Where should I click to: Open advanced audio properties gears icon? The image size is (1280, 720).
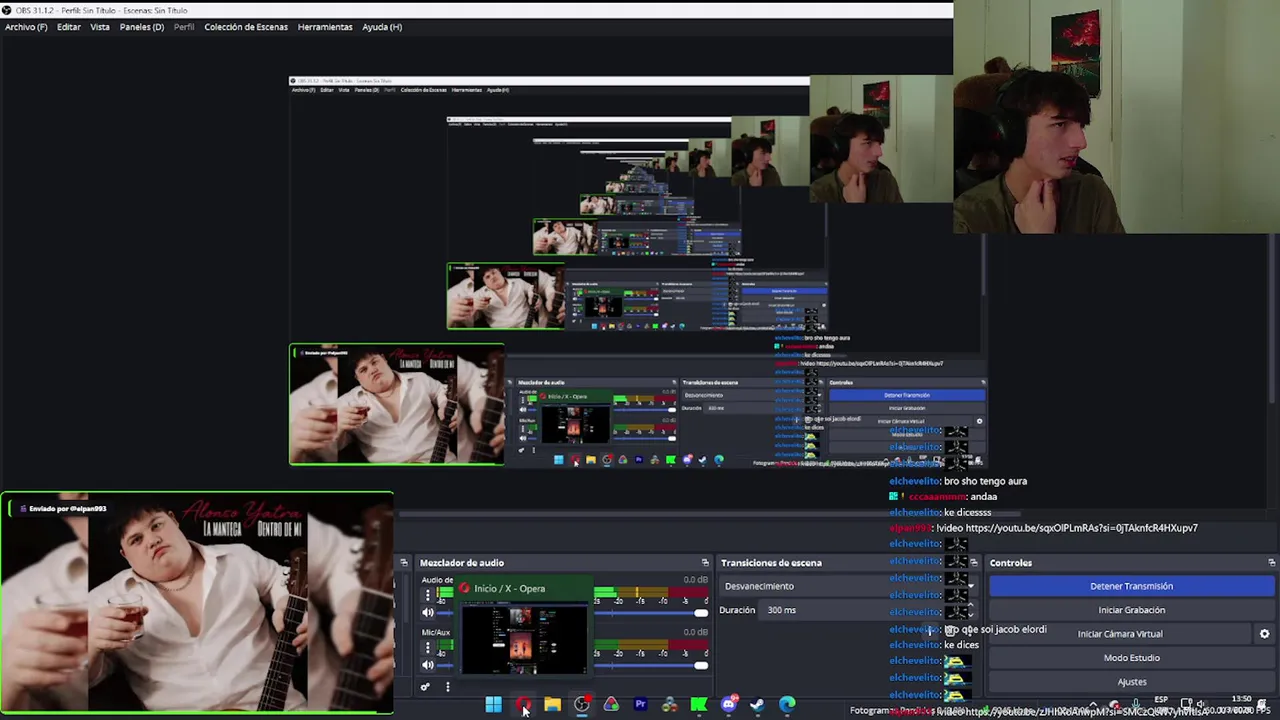[x=425, y=687]
